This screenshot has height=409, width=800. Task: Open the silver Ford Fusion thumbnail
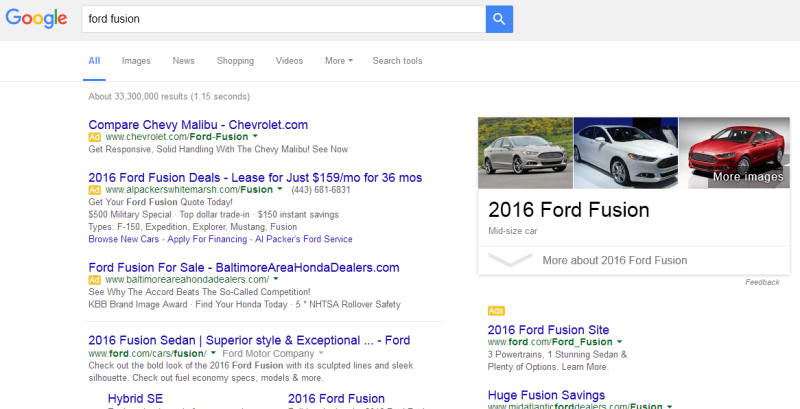pyautogui.click(x=525, y=153)
